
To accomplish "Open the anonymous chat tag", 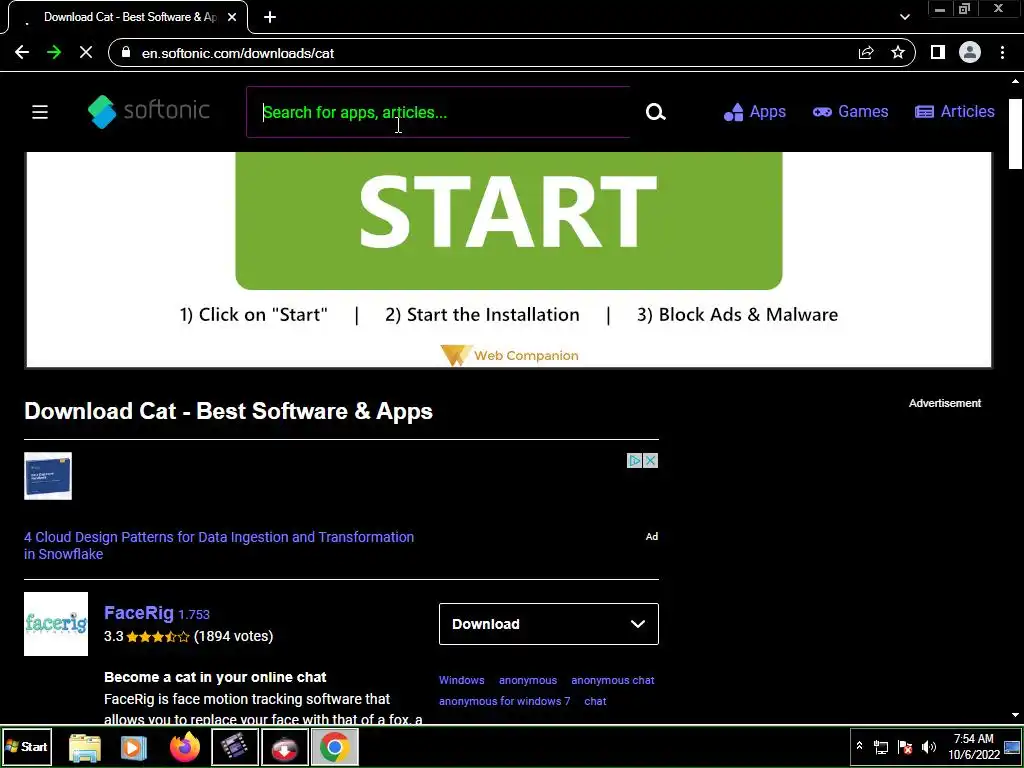I will pos(613,680).
